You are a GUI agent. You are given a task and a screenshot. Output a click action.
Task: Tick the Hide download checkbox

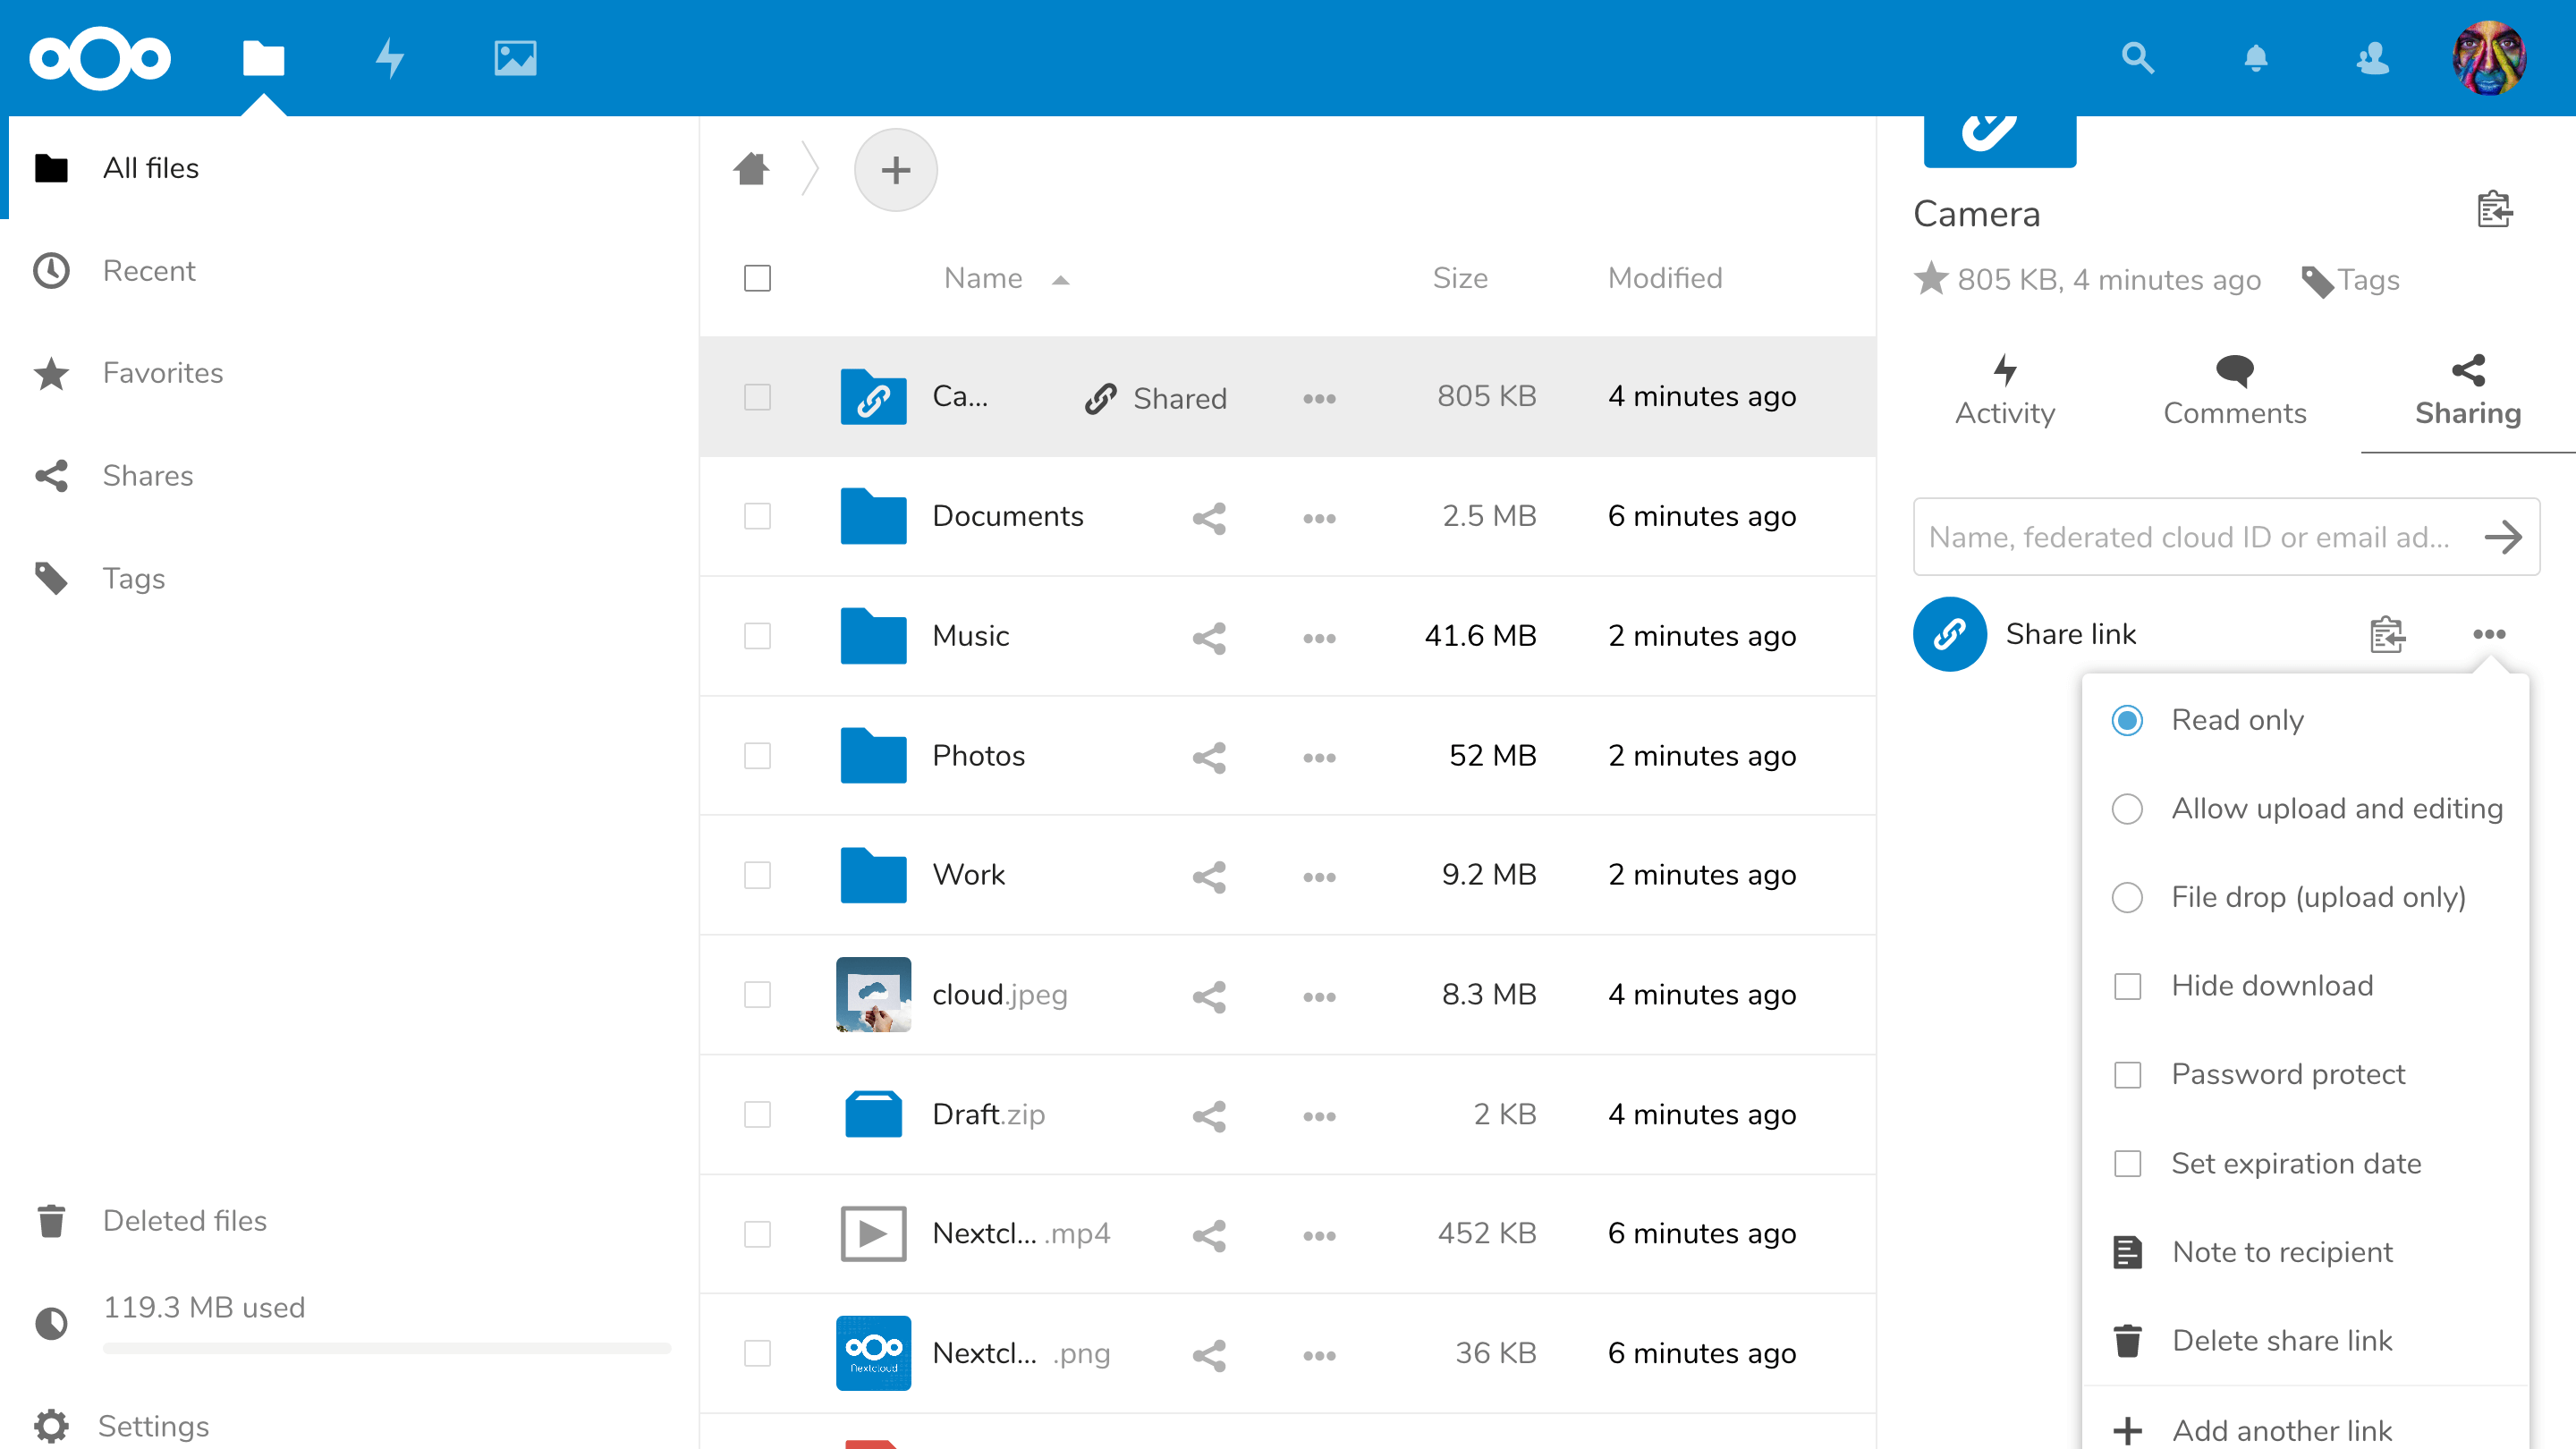(2127, 986)
